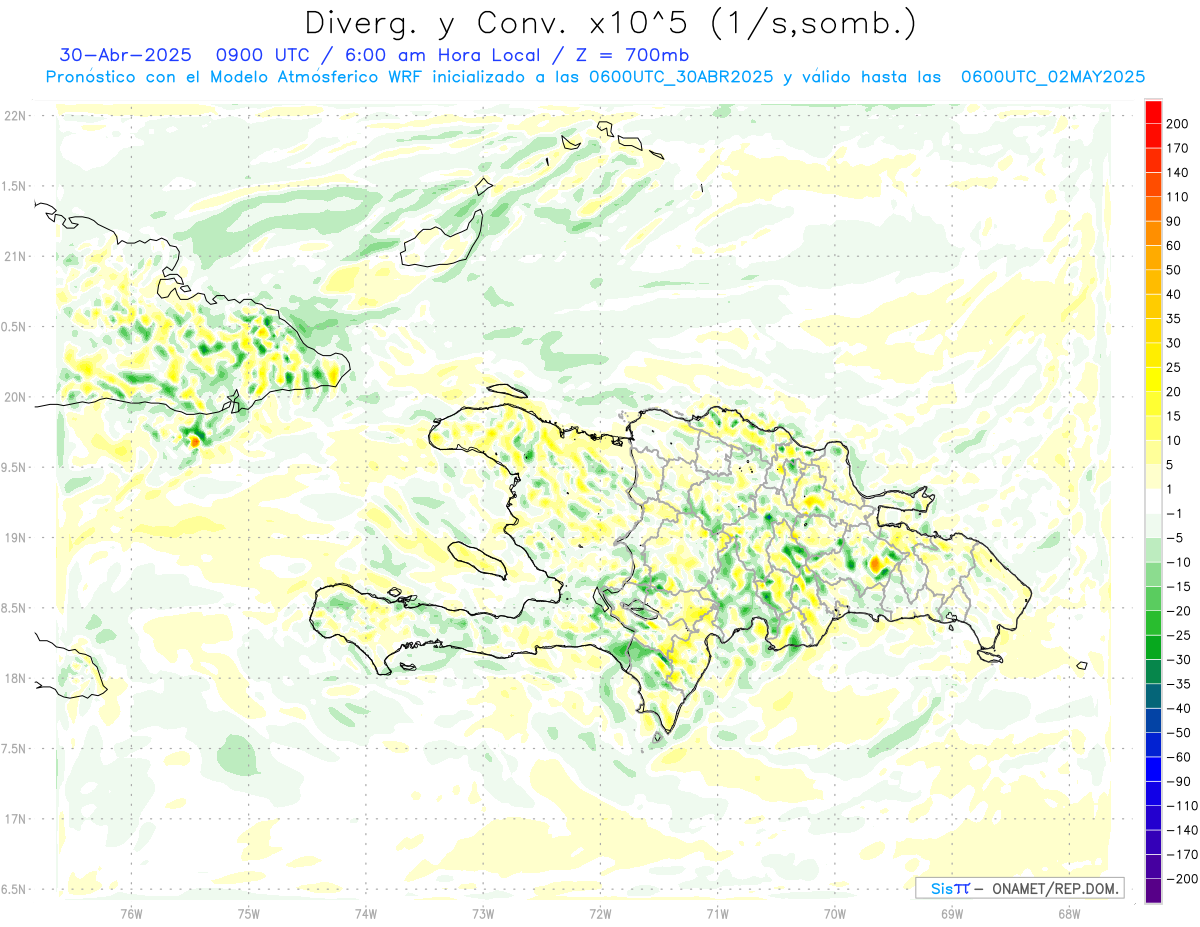Click the initialization time '0600UTC_30ABR2025'
The image size is (1200, 927).
[x=681, y=77]
